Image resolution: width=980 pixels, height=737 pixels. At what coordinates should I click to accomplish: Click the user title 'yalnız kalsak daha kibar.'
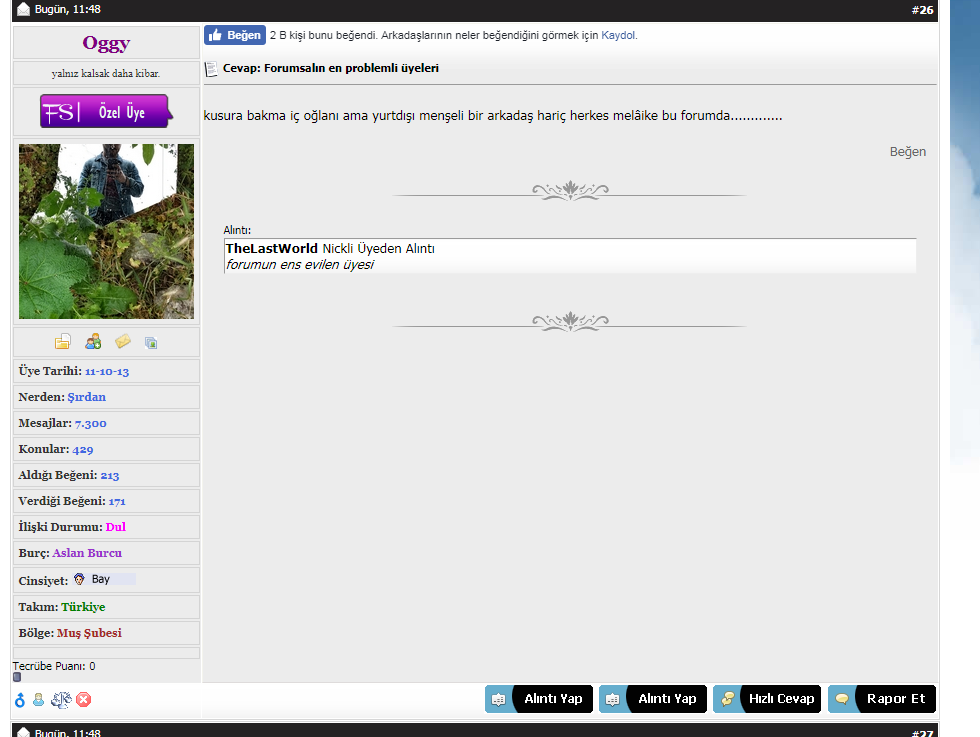coord(106,74)
